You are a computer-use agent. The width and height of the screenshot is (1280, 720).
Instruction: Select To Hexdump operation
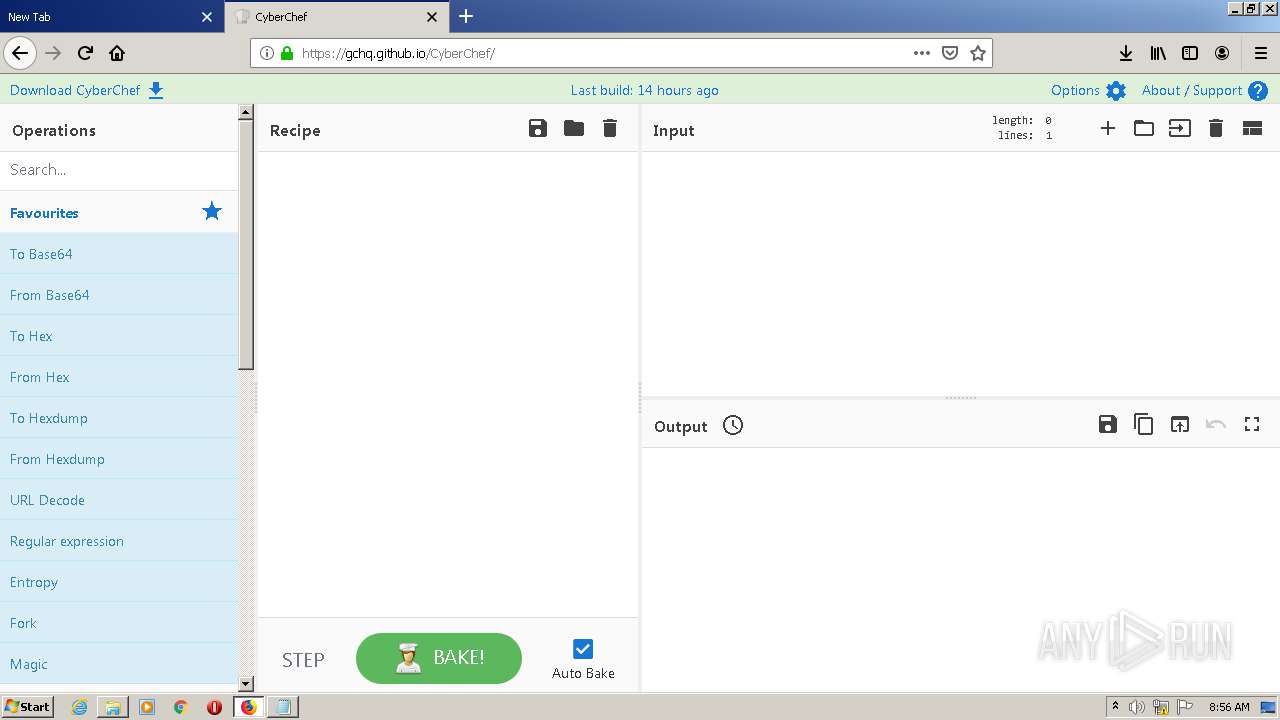tap(119, 418)
